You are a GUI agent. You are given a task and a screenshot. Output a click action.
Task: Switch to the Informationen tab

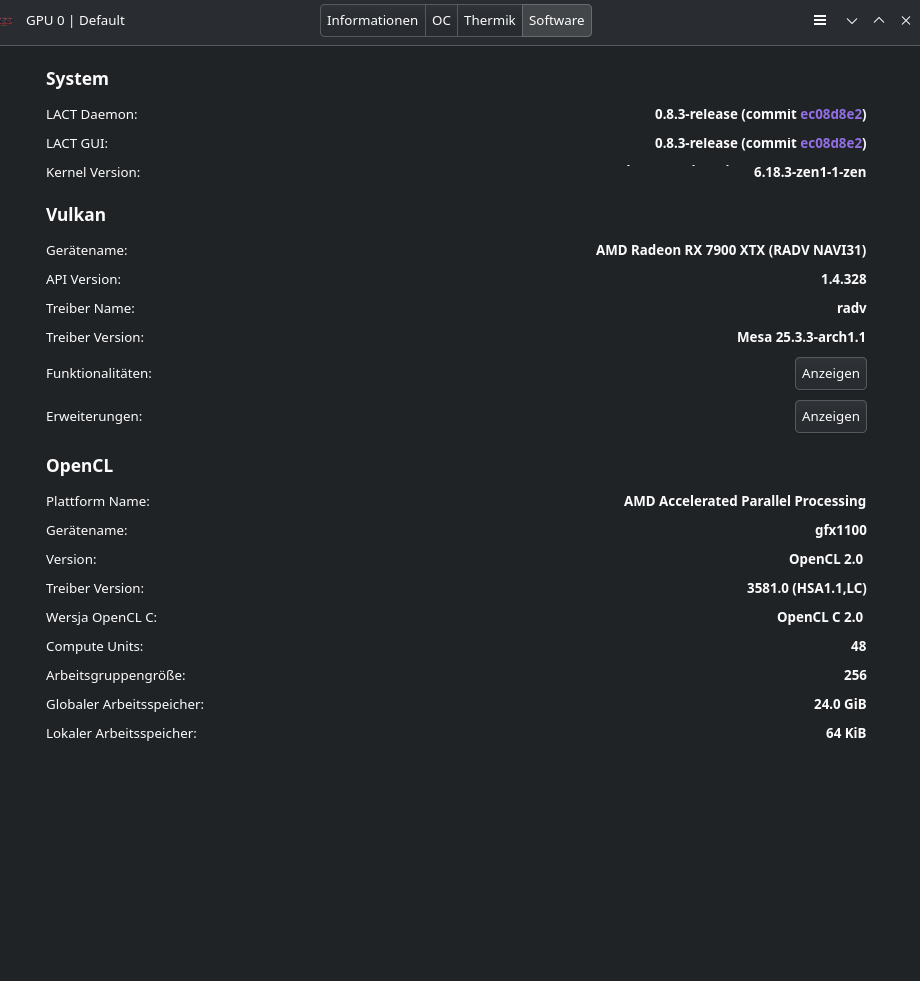[x=372, y=20]
